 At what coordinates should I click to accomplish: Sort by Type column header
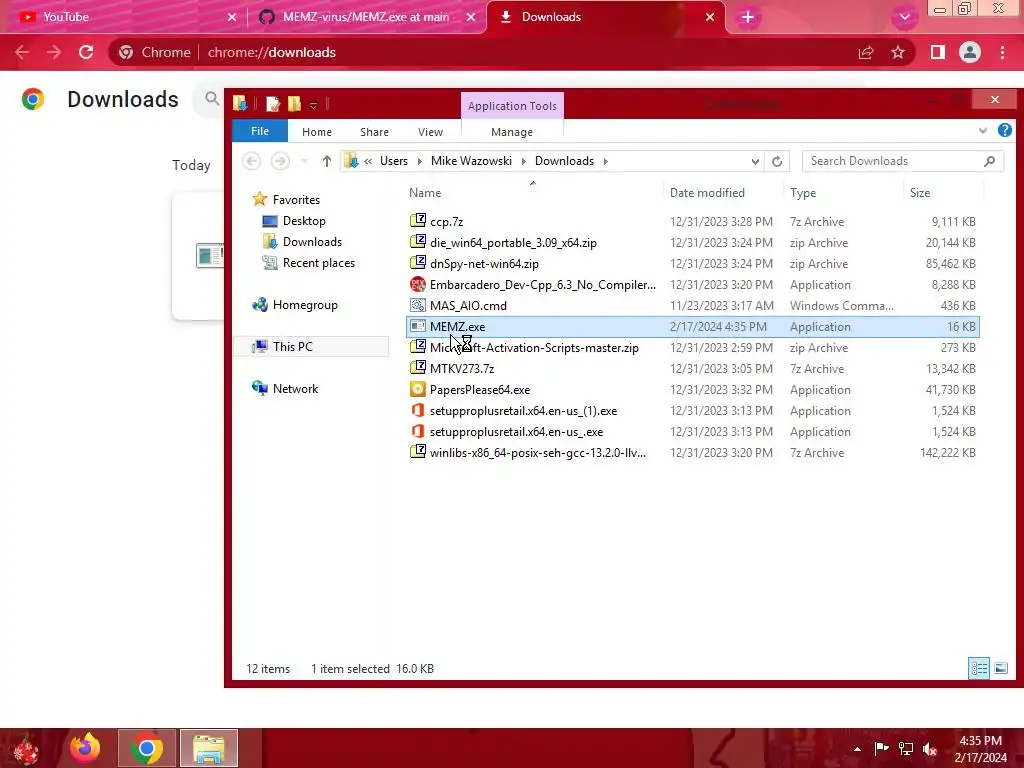point(803,193)
